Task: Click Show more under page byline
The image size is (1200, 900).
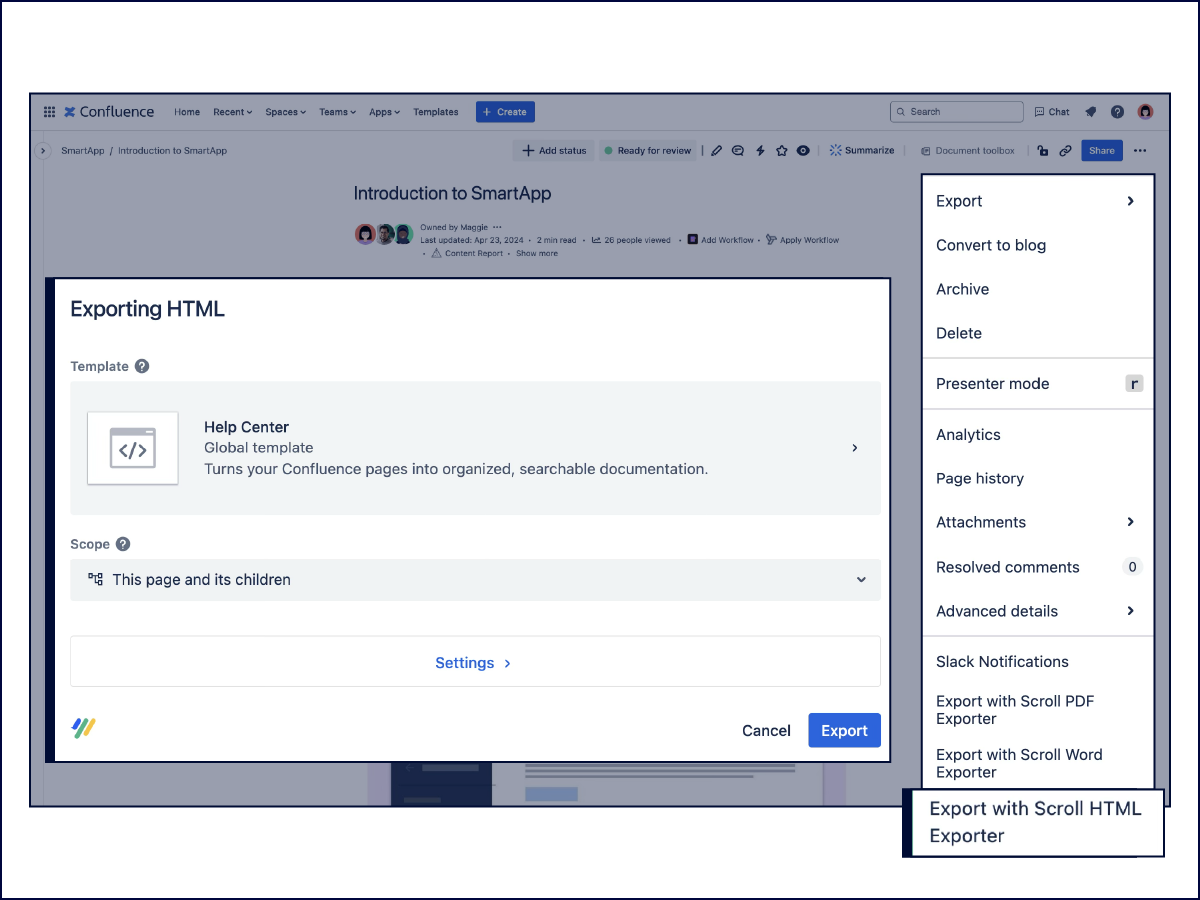Action: tap(537, 253)
